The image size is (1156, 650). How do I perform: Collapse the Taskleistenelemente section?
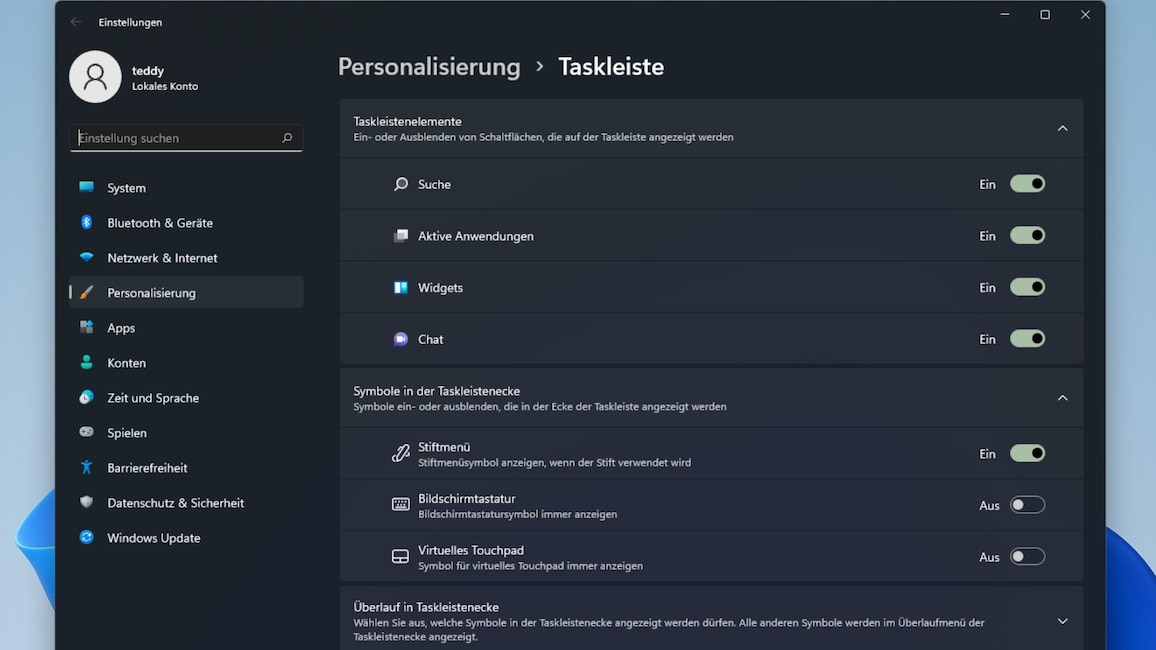[1062, 128]
